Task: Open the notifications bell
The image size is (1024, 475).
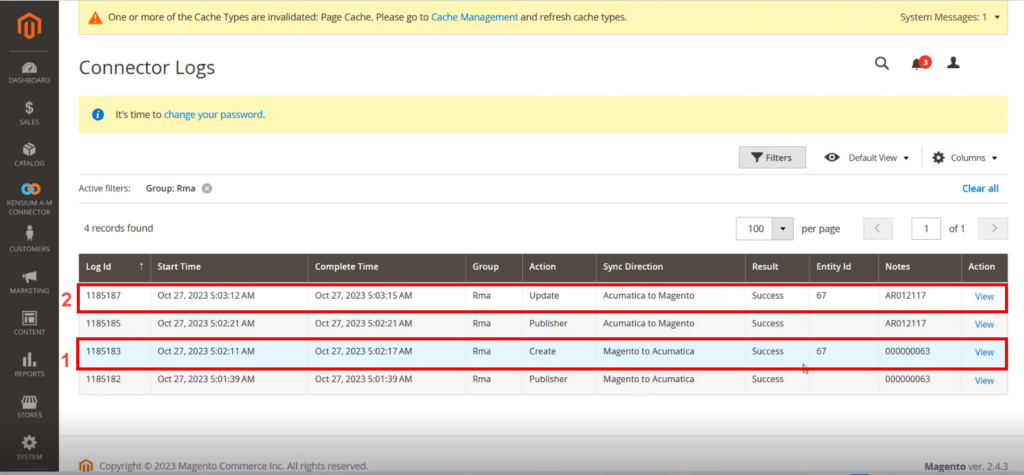Action: pyautogui.click(x=920, y=63)
